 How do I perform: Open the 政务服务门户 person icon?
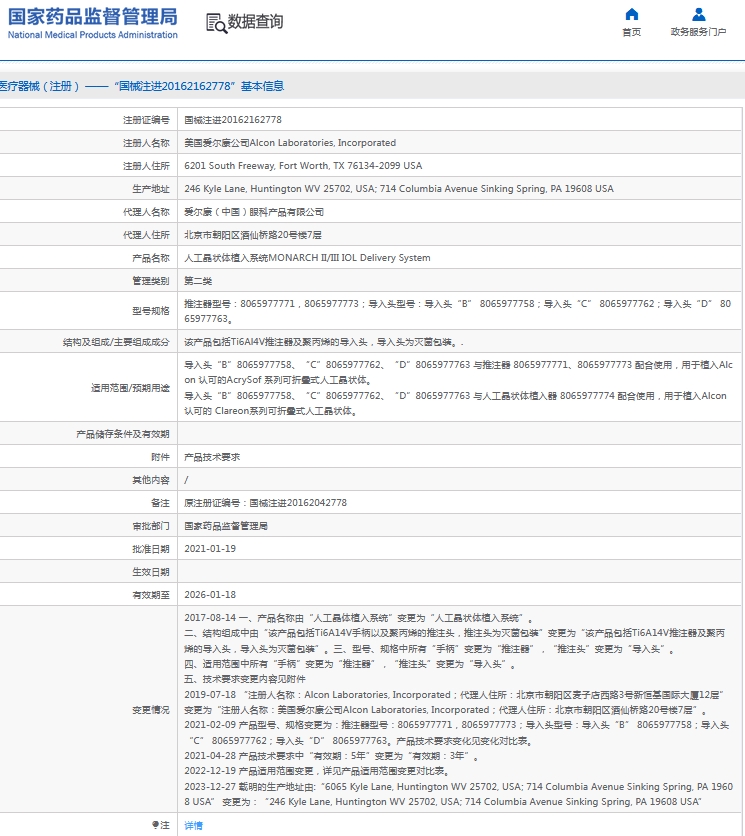(x=699, y=14)
